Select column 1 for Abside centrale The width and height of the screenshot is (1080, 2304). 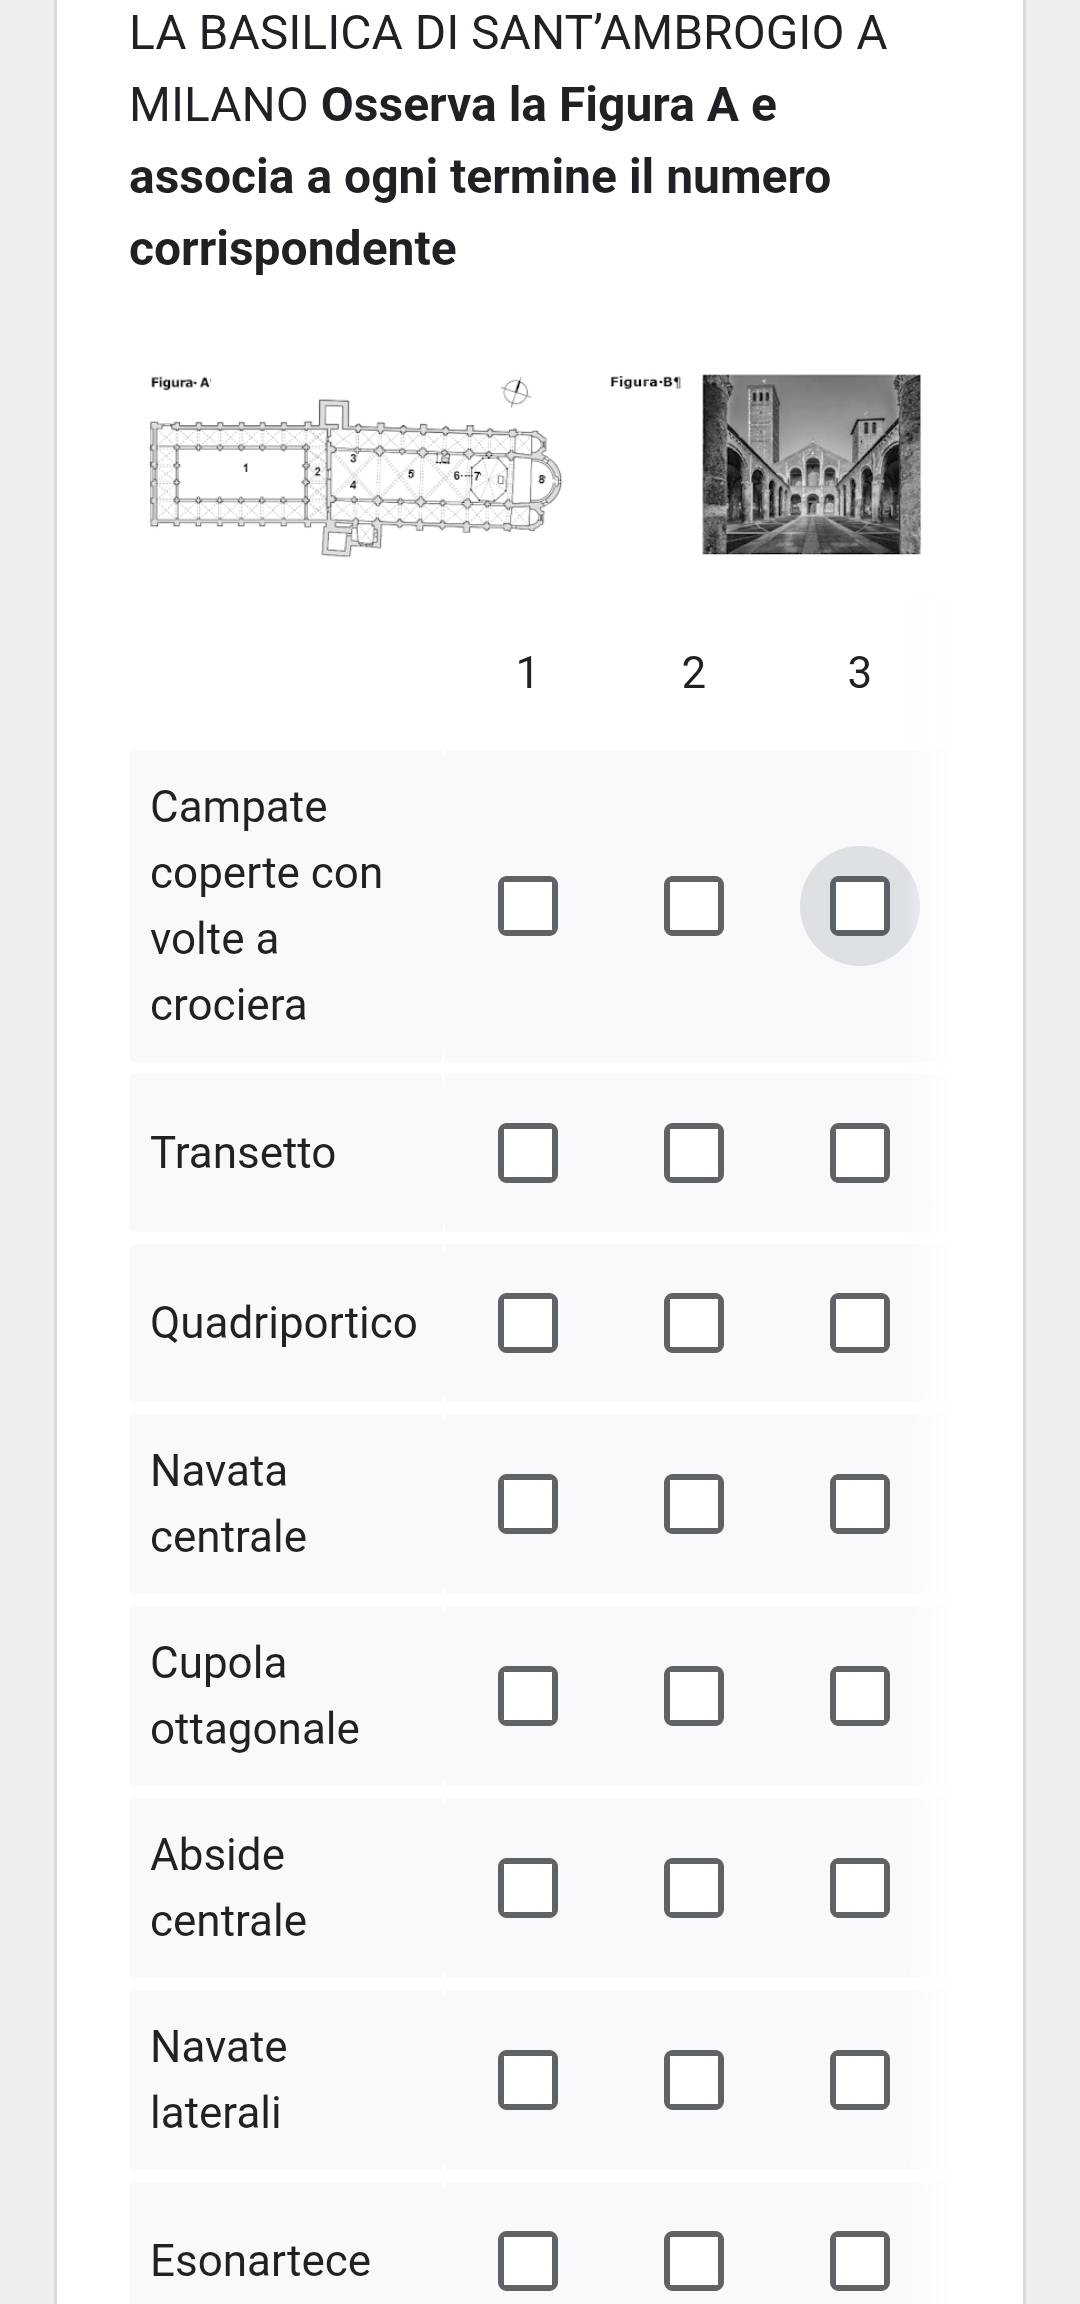pos(528,1888)
